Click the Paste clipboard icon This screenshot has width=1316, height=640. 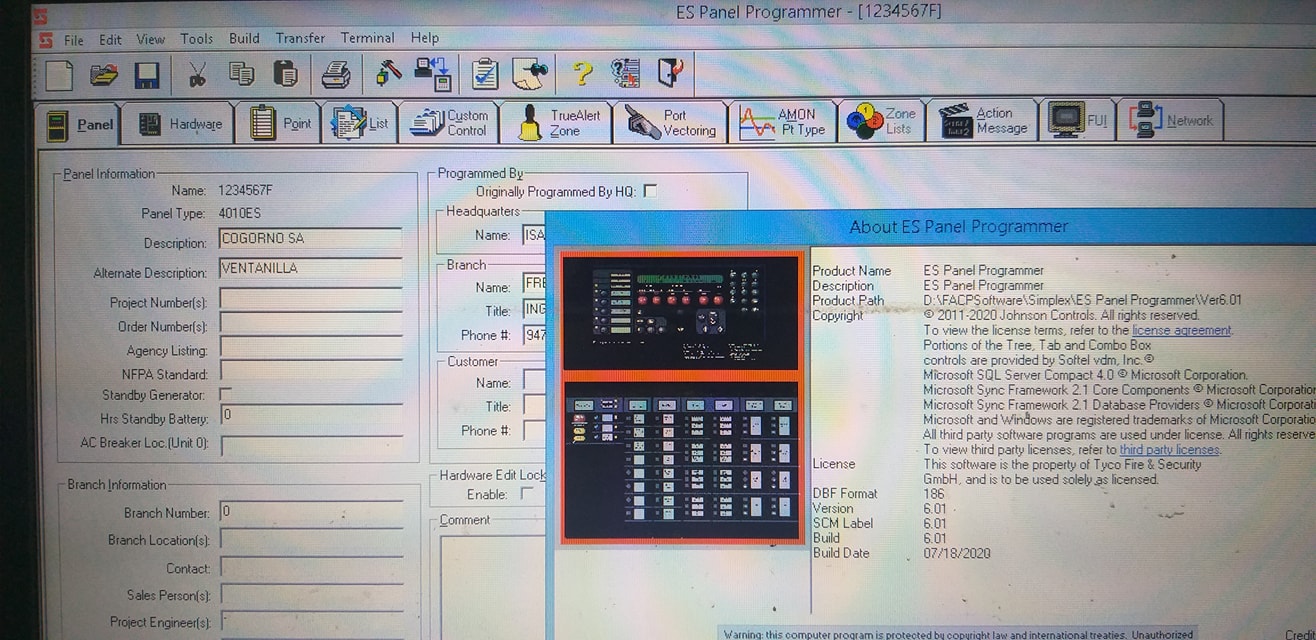tap(285, 75)
